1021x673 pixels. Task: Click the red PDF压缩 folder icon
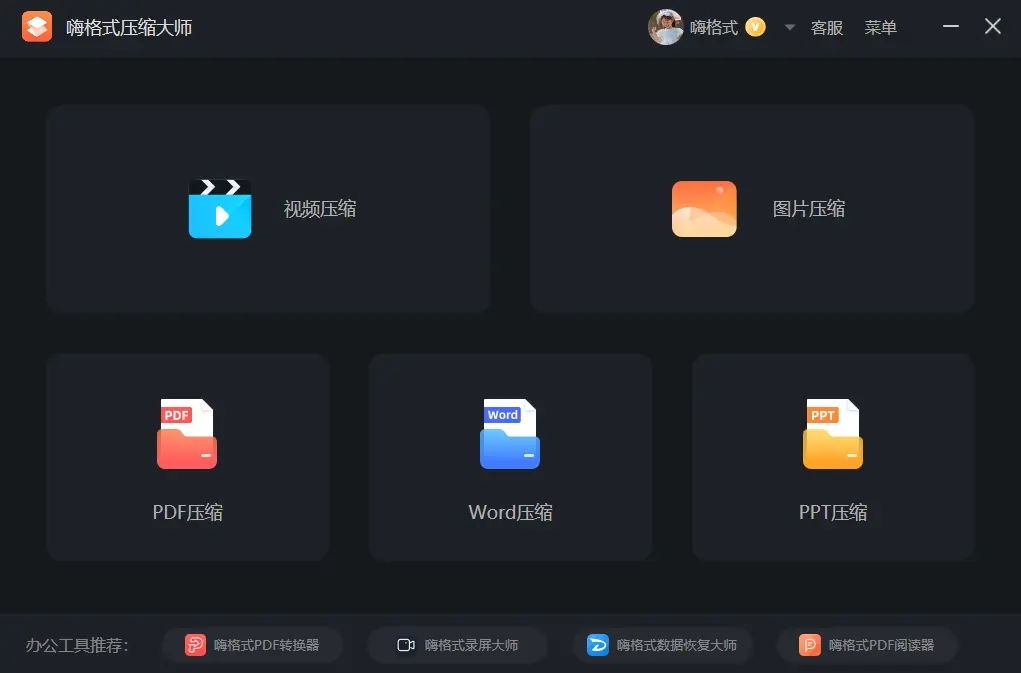(x=186, y=432)
